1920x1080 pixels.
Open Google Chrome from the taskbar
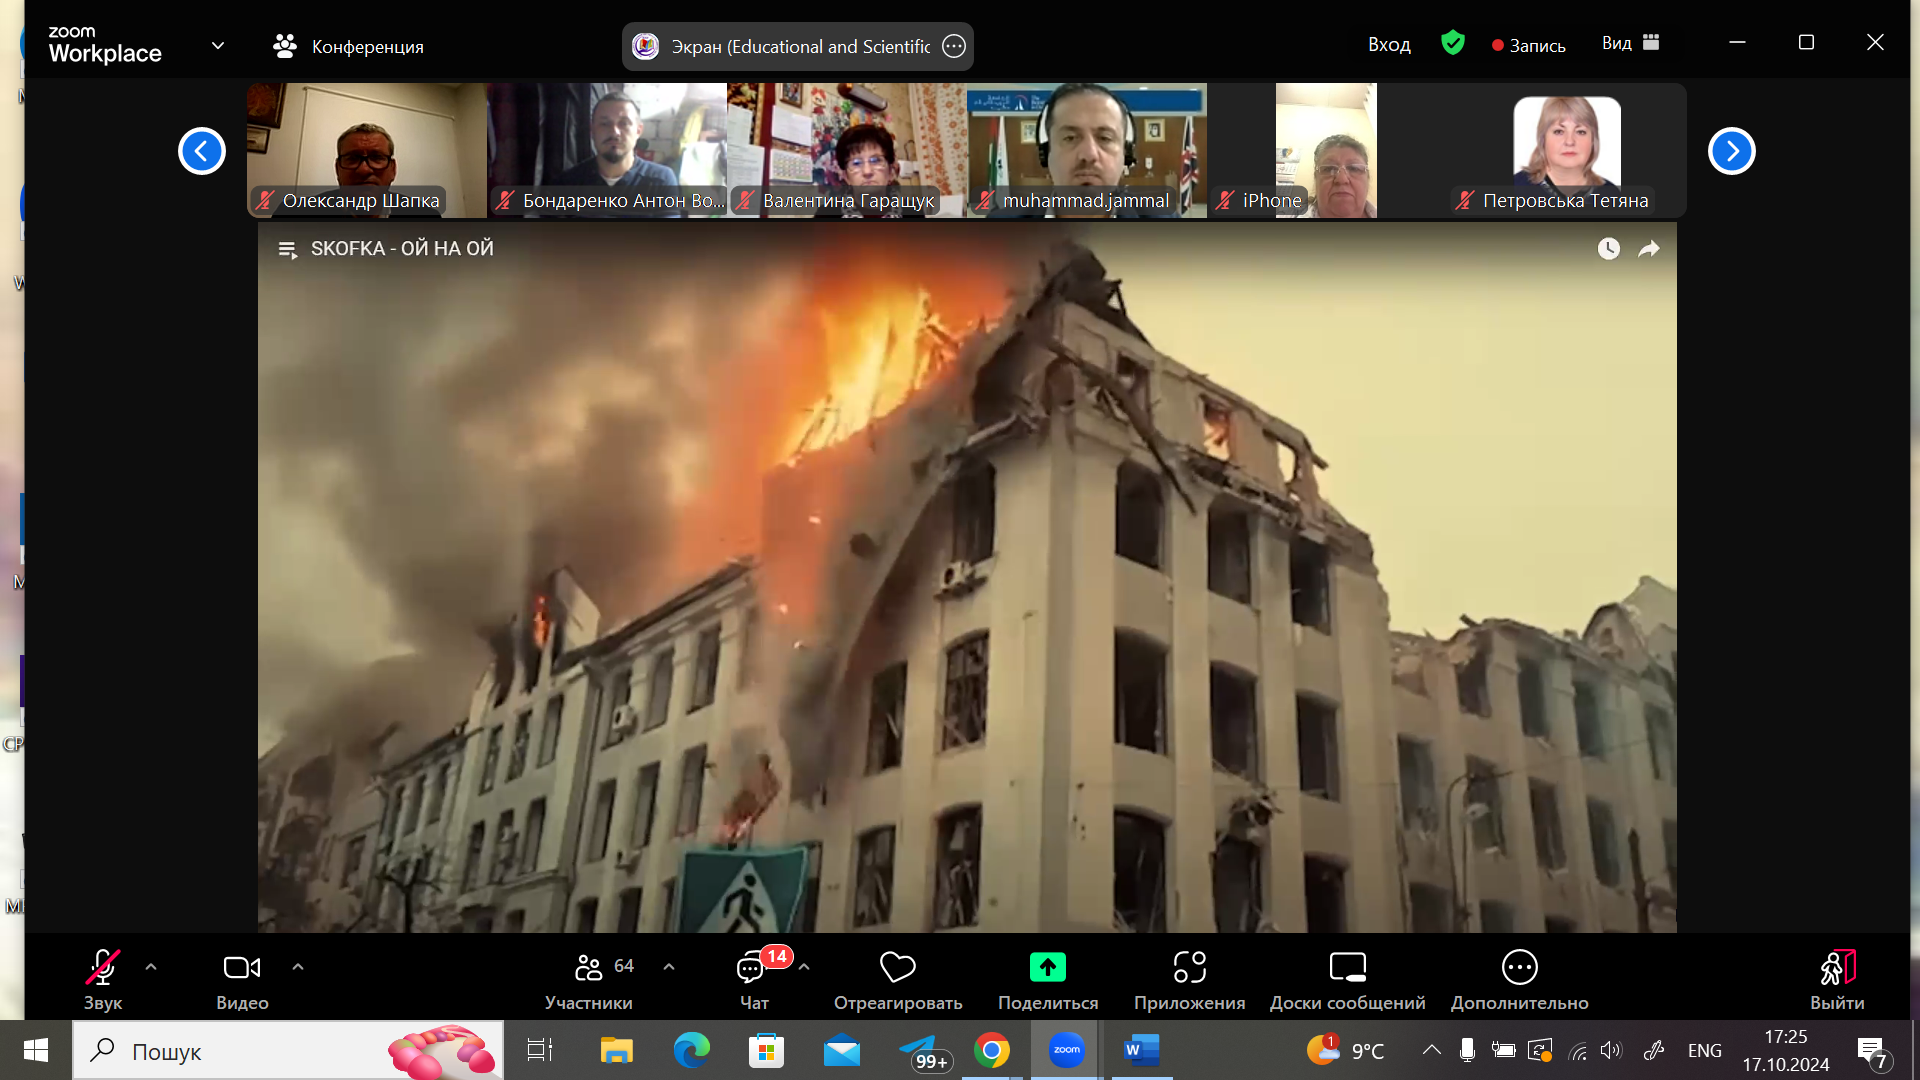(991, 1051)
